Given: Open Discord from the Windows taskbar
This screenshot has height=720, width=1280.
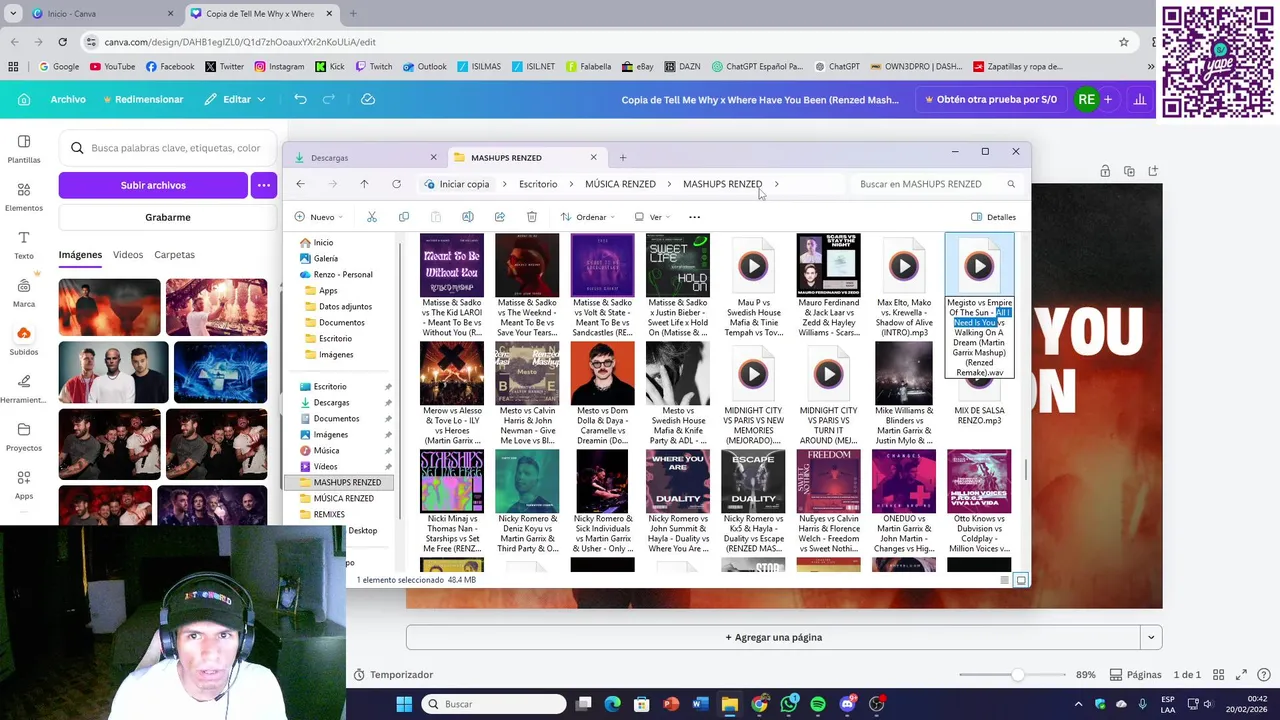Looking at the screenshot, I should tap(847, 704).
